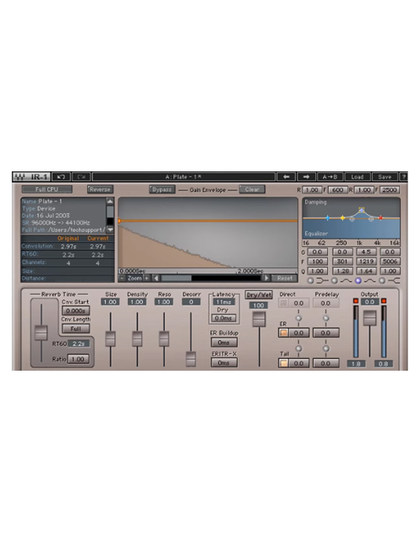
Task: Open the Cnv Length Full selector
Action: [76, 329]
